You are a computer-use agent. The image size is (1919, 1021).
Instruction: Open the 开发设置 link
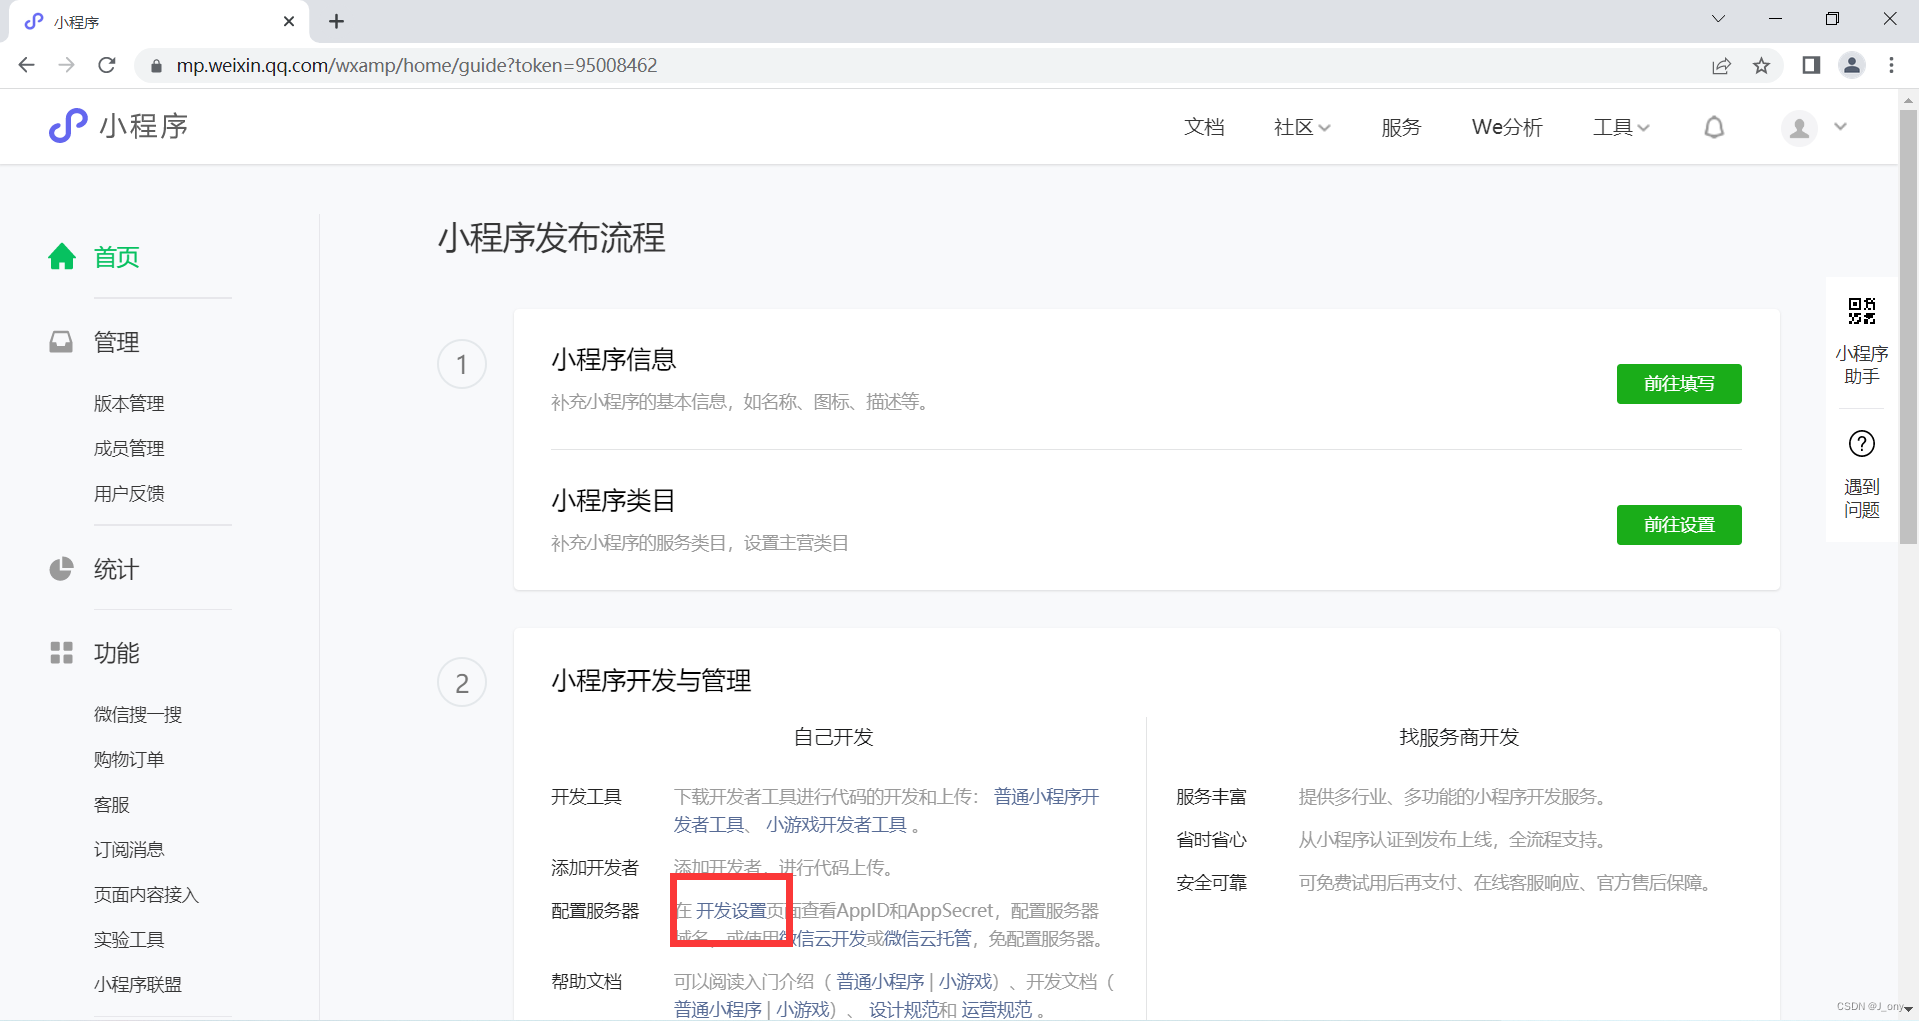(x=731, y=911)
